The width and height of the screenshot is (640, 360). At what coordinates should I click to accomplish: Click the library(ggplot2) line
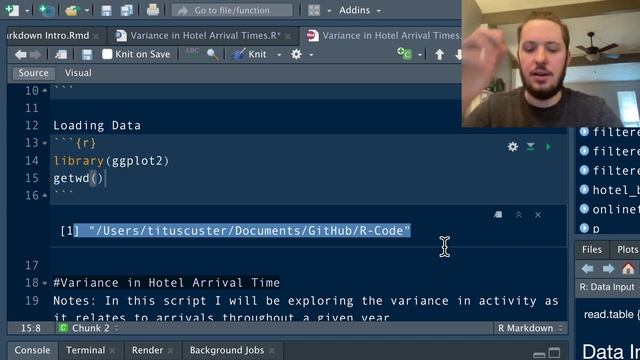pos(111,161)
